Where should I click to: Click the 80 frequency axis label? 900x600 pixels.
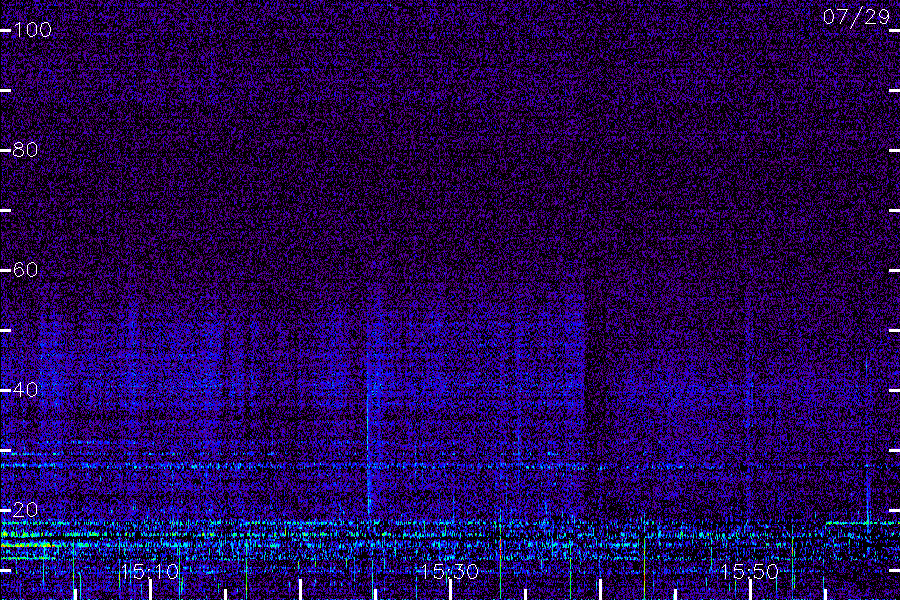[25, 150]
